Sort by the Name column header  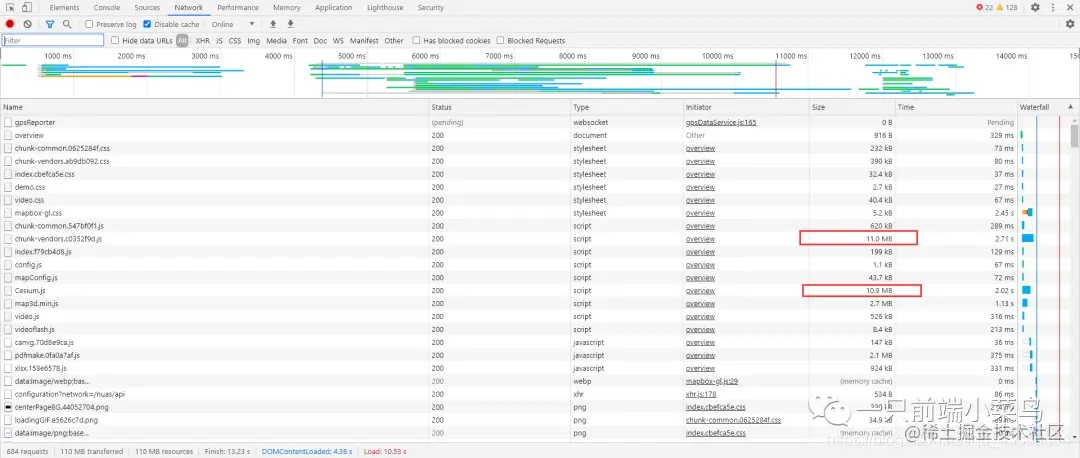click(214, 107)
